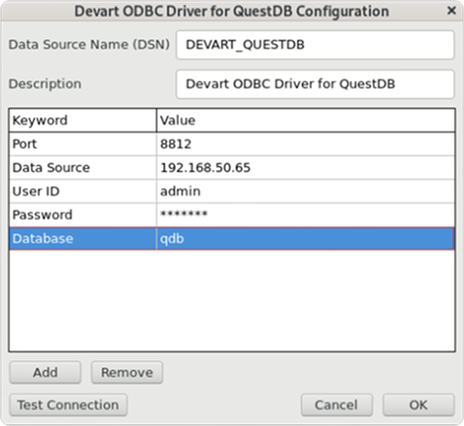Screen dimensions: 464x426
Task: Select the admin value cell
Action: pos(306,191)
